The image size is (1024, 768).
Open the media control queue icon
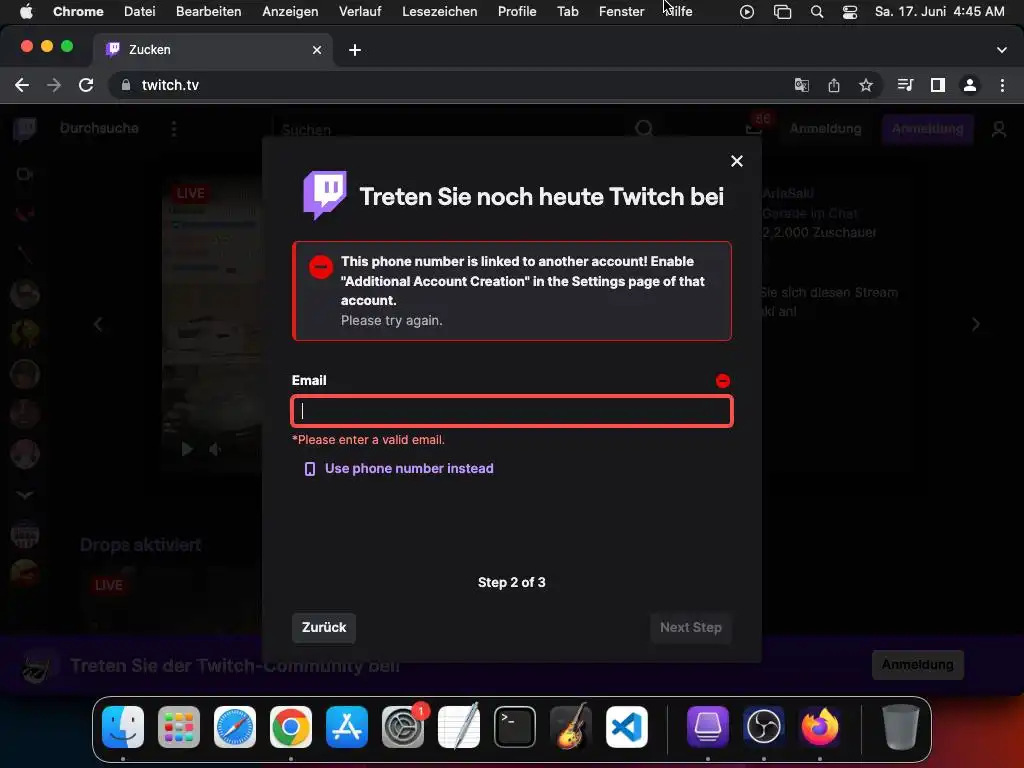click(905, 85)
